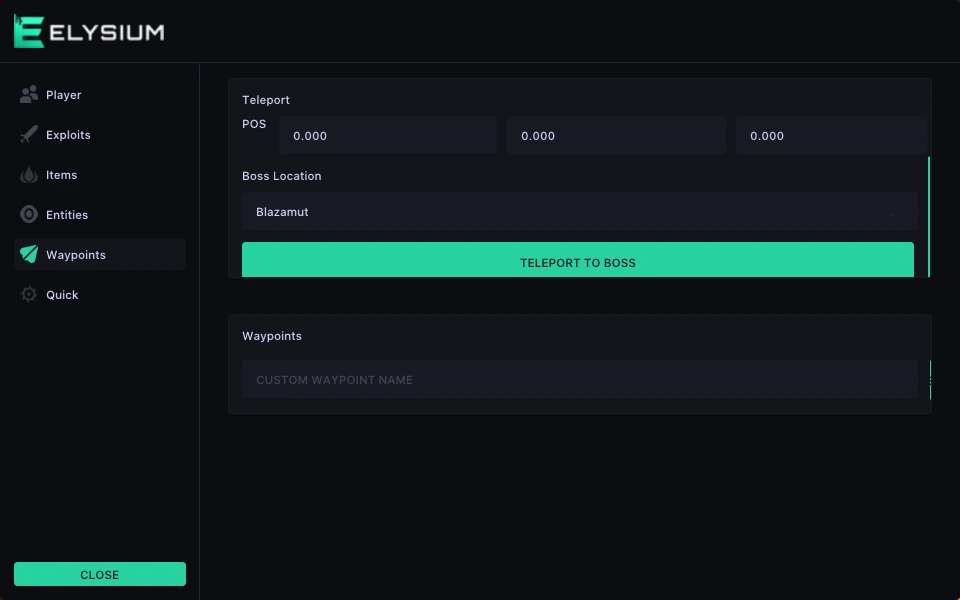Screen dimensions: 960x600
Task: Go to the Items section
Action: (x=100, y=175)
